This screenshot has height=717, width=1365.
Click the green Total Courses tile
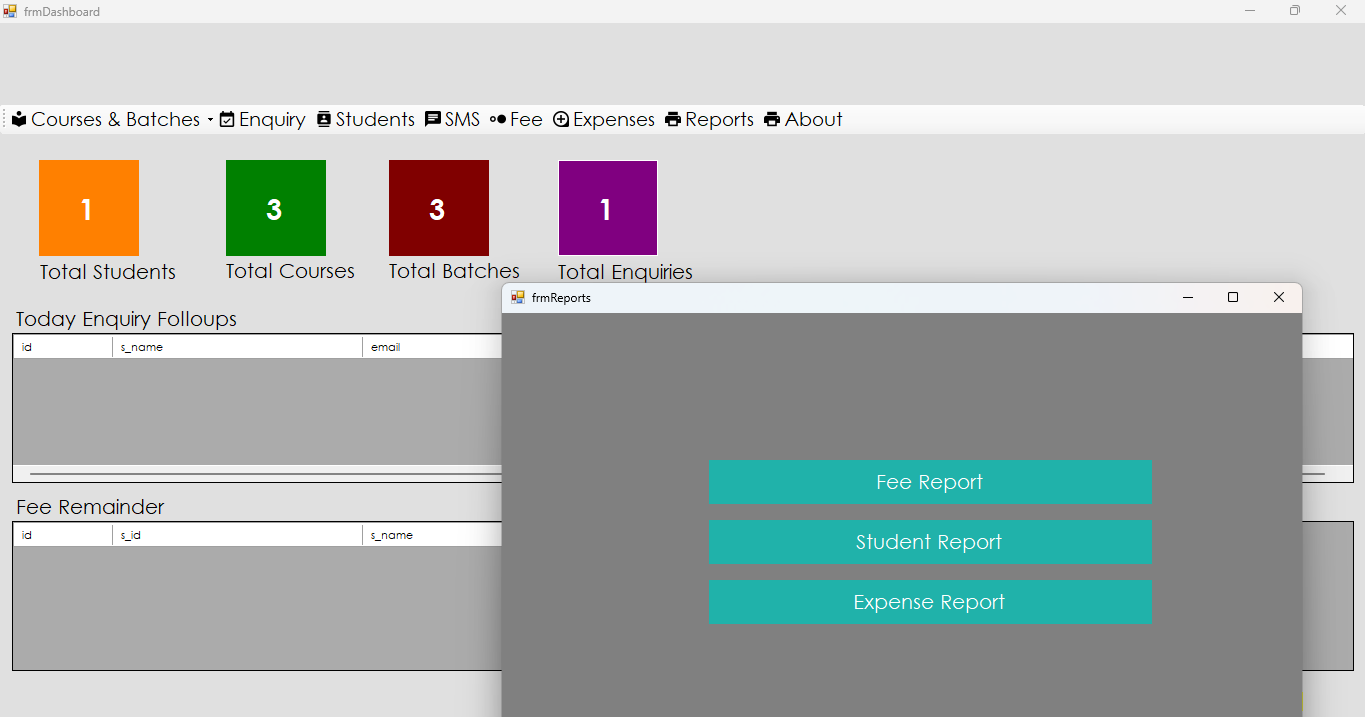(x=275, y=208)
